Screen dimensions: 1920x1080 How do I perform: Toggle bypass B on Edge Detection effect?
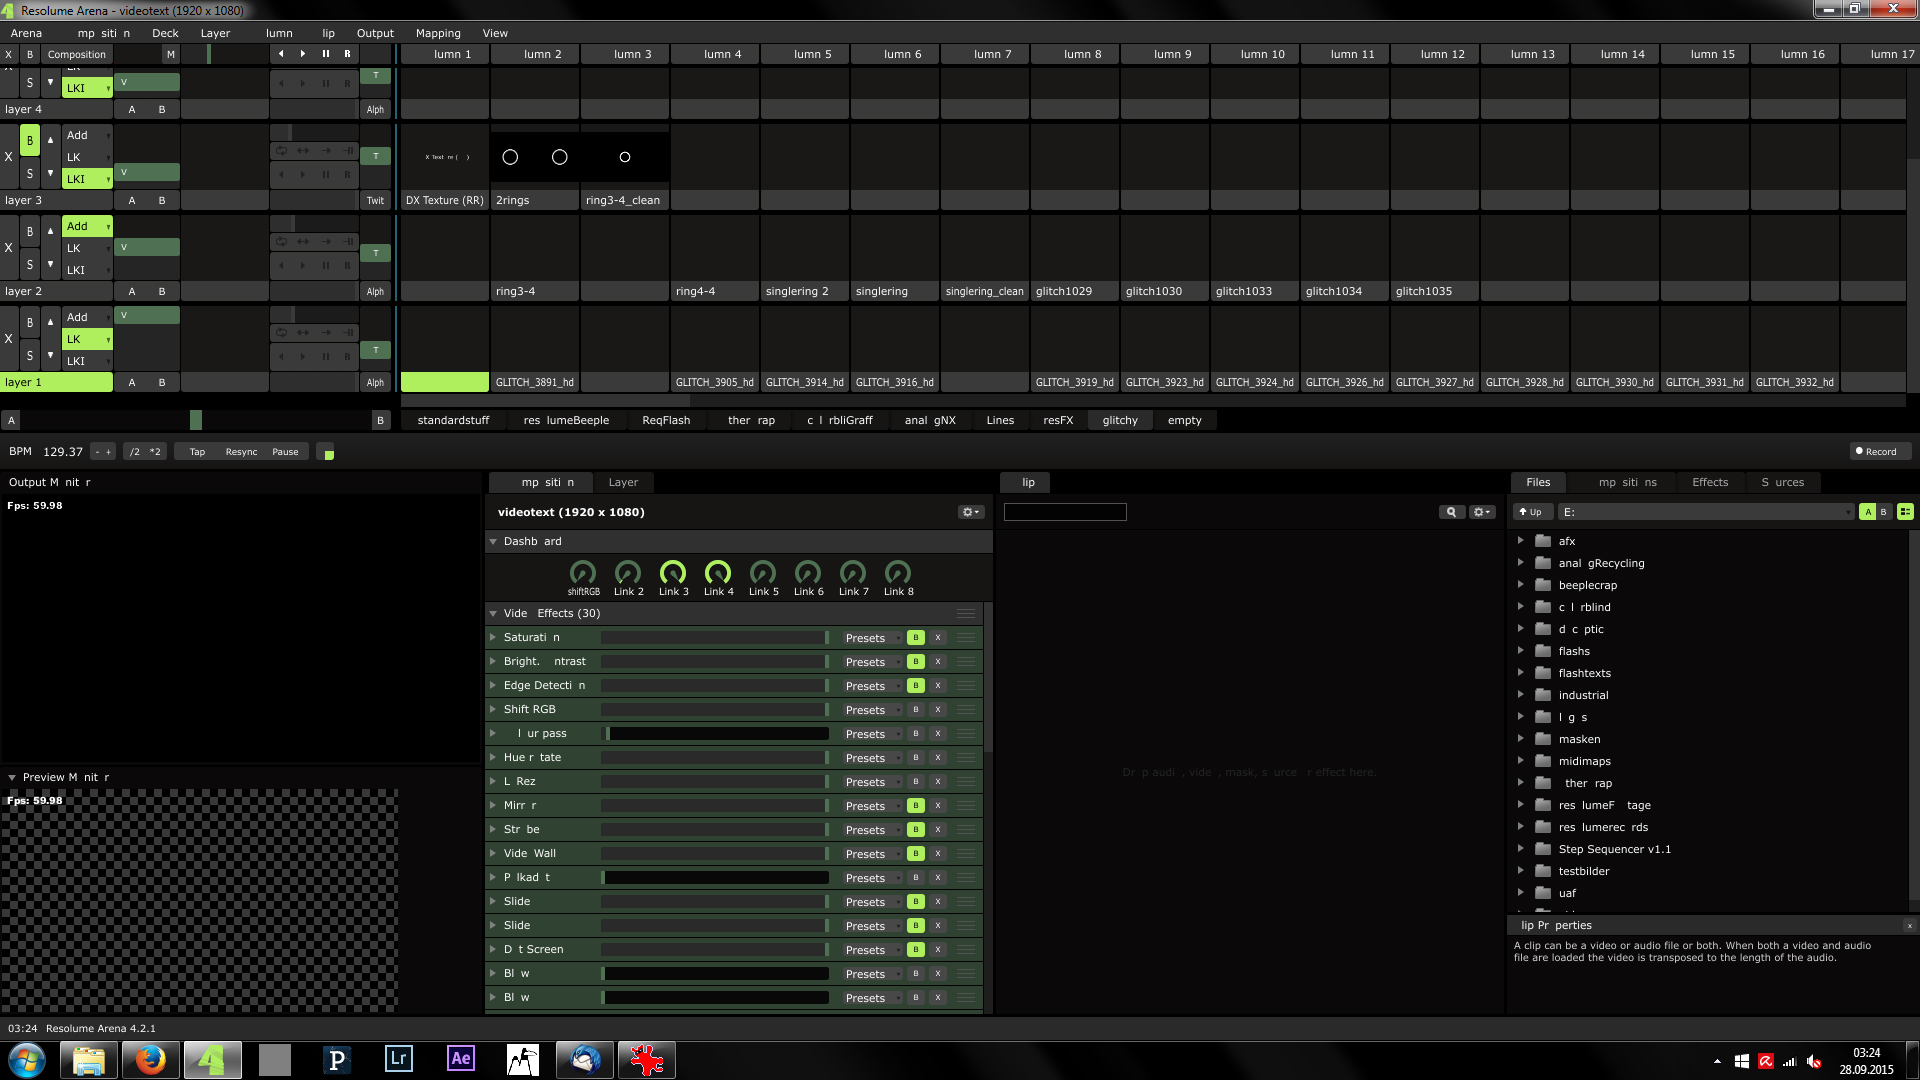[x=915, y=686]
